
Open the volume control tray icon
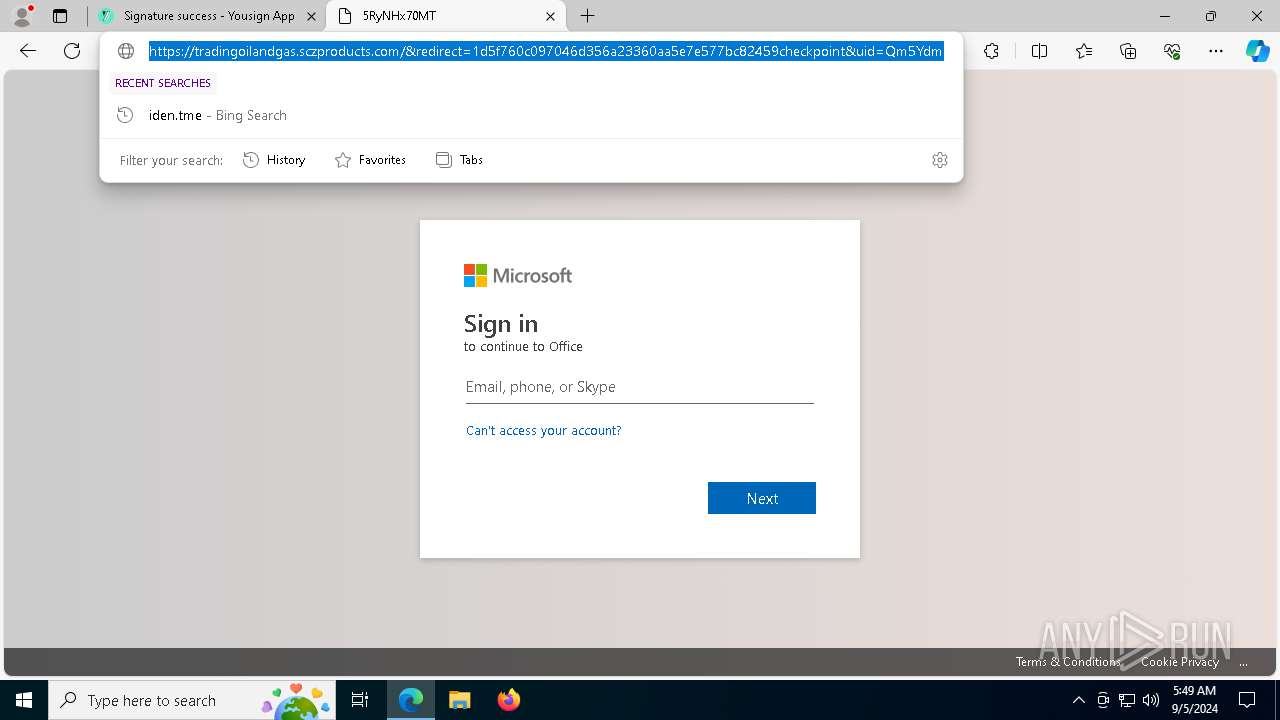click(1151, 700)
